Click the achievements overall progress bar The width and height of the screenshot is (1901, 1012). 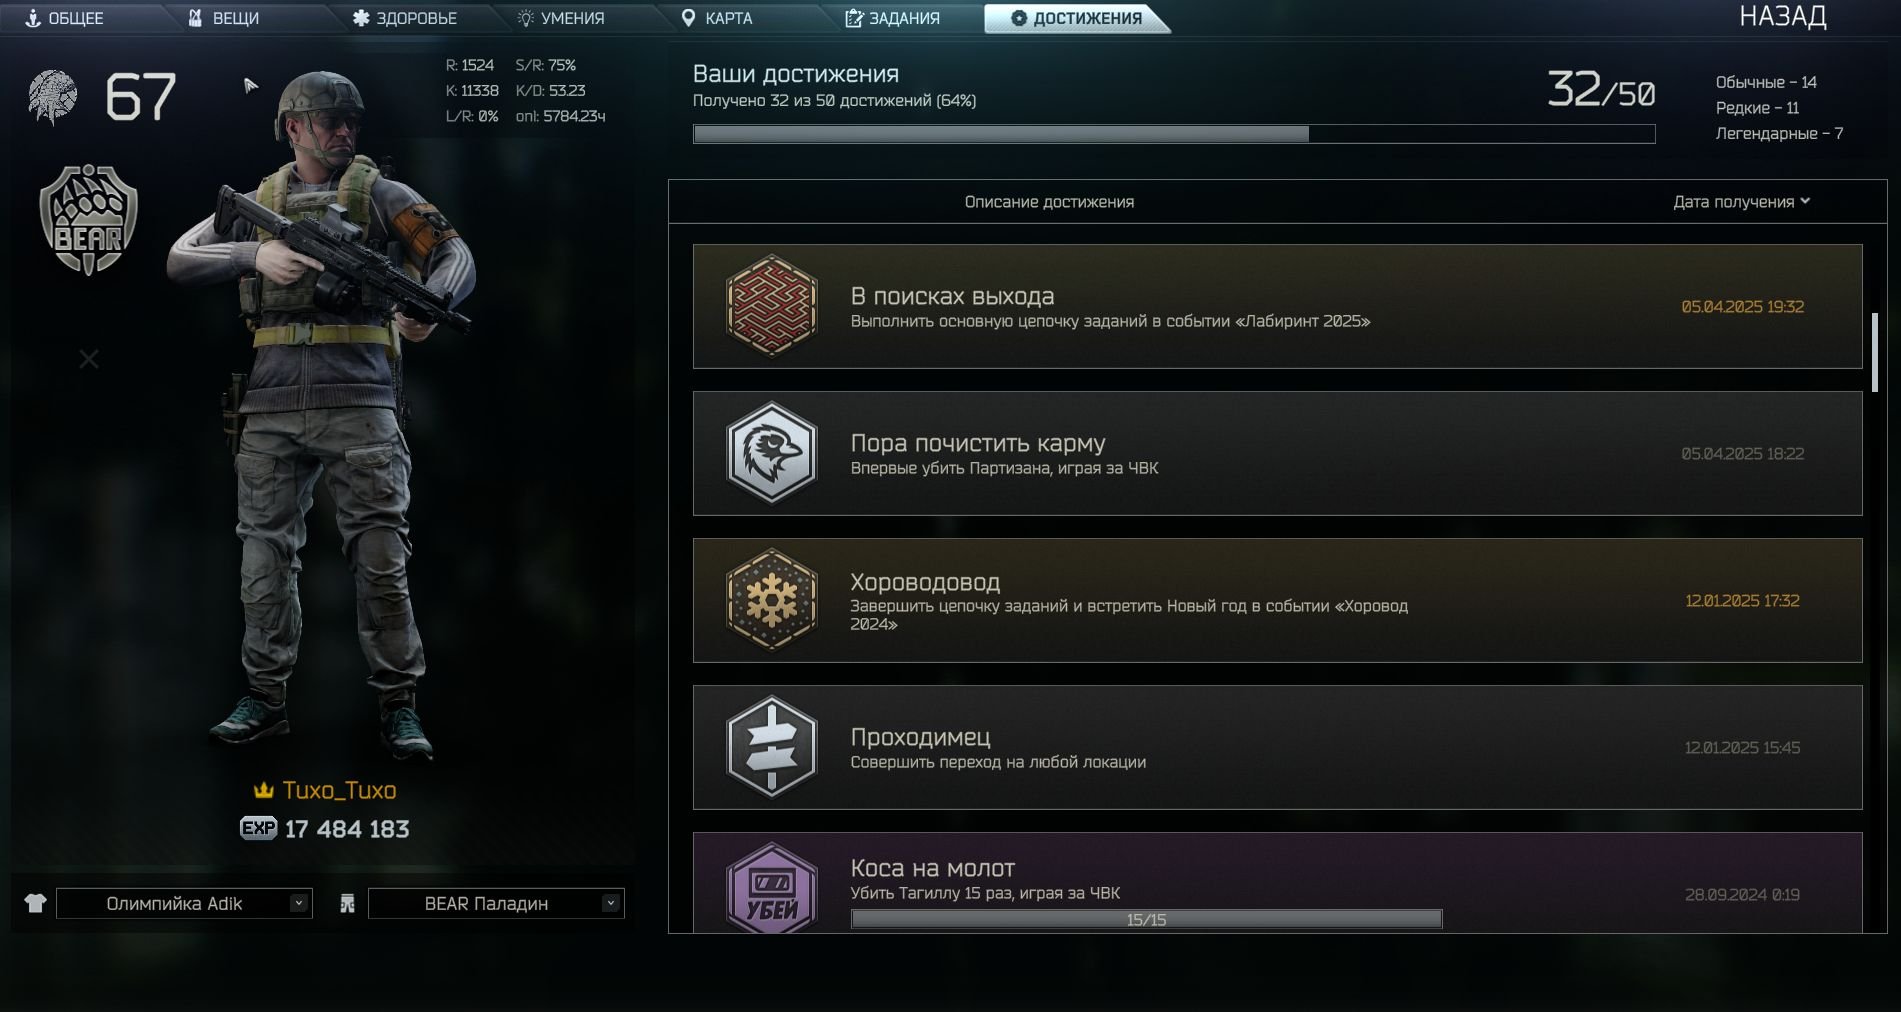point(1174,134)
